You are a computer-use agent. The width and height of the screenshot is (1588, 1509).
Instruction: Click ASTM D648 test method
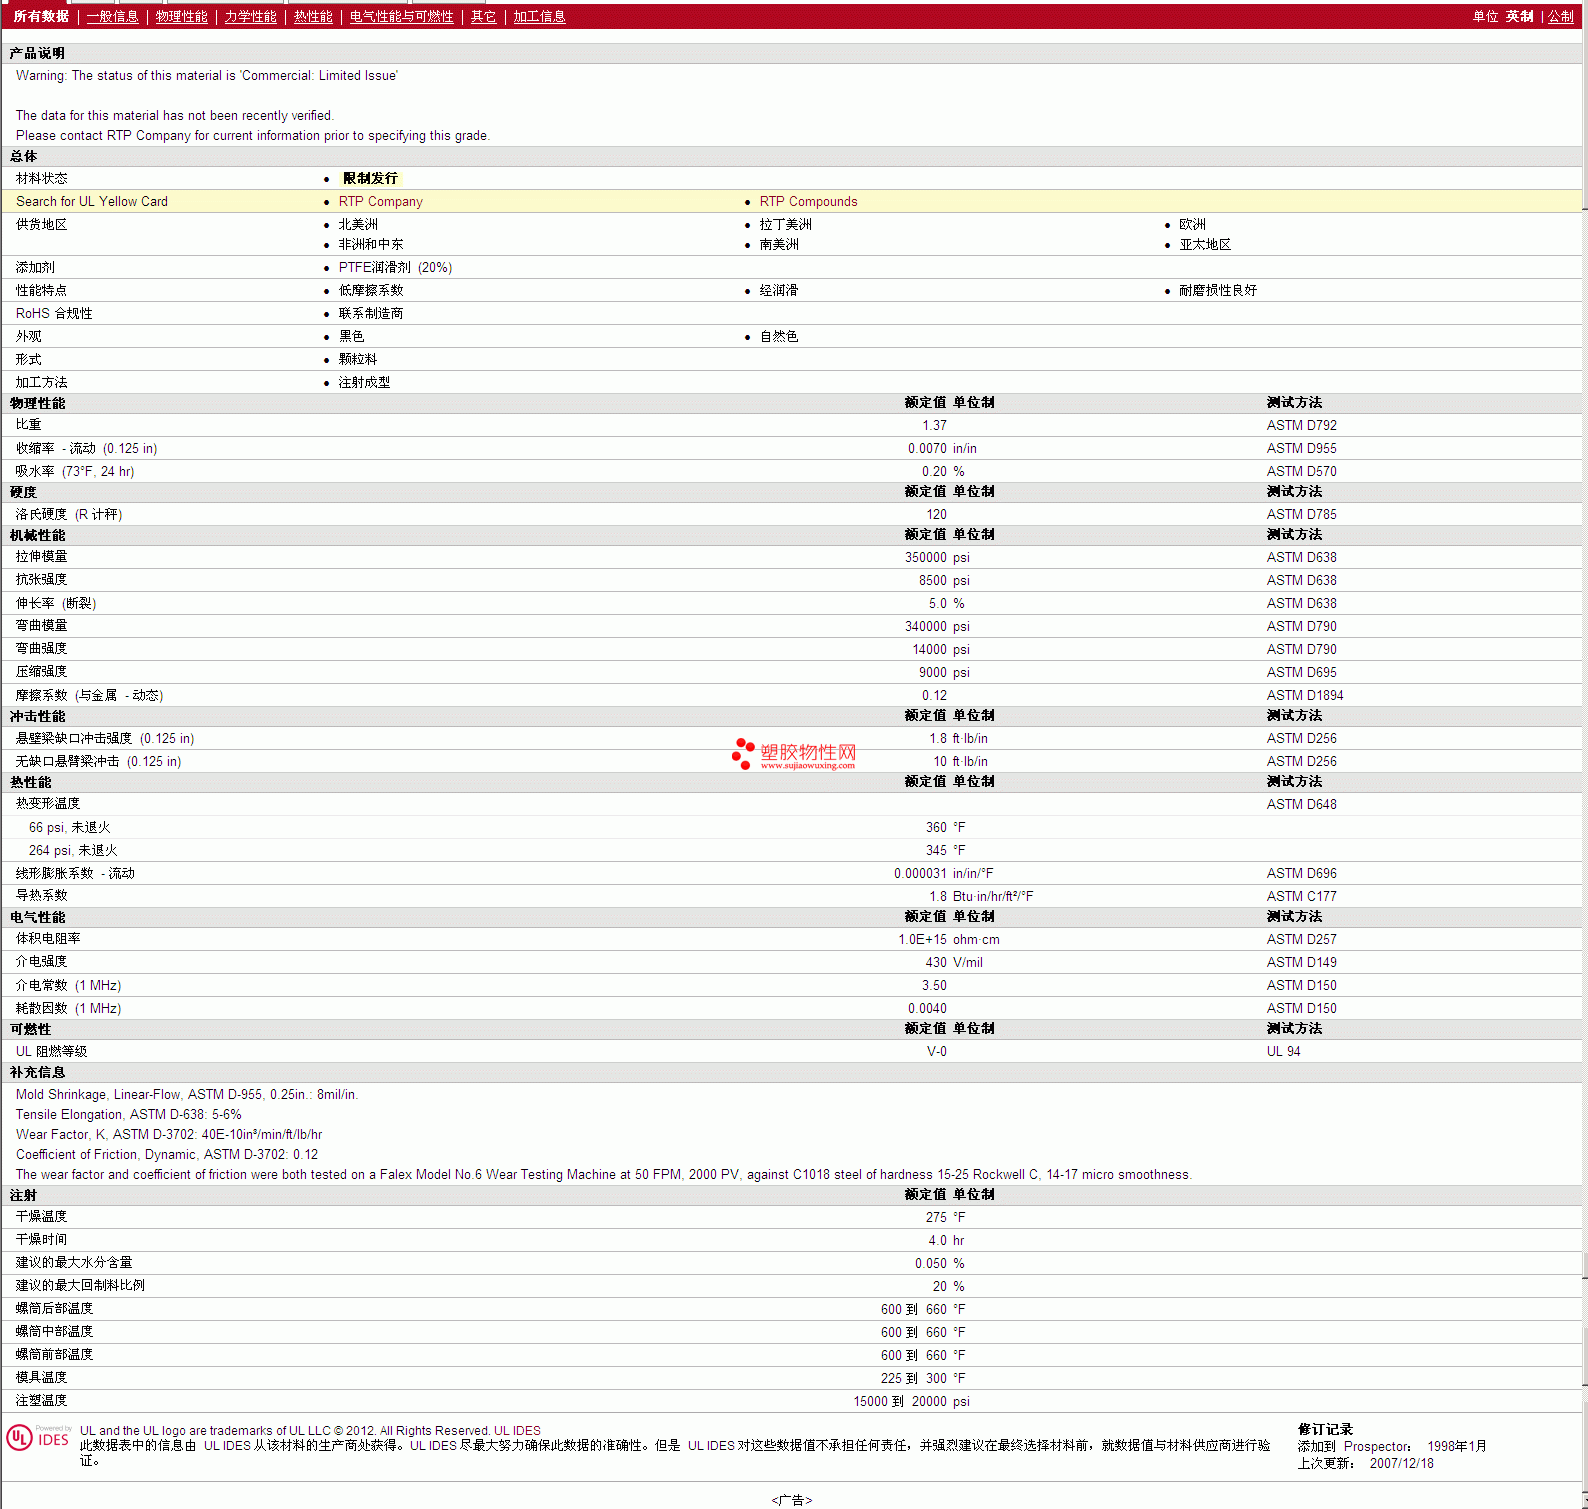pos(1301,805)
